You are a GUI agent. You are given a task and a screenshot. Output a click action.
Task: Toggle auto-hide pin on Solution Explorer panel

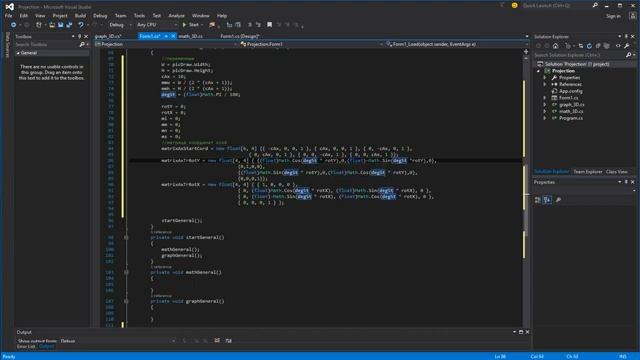point(626,36)
